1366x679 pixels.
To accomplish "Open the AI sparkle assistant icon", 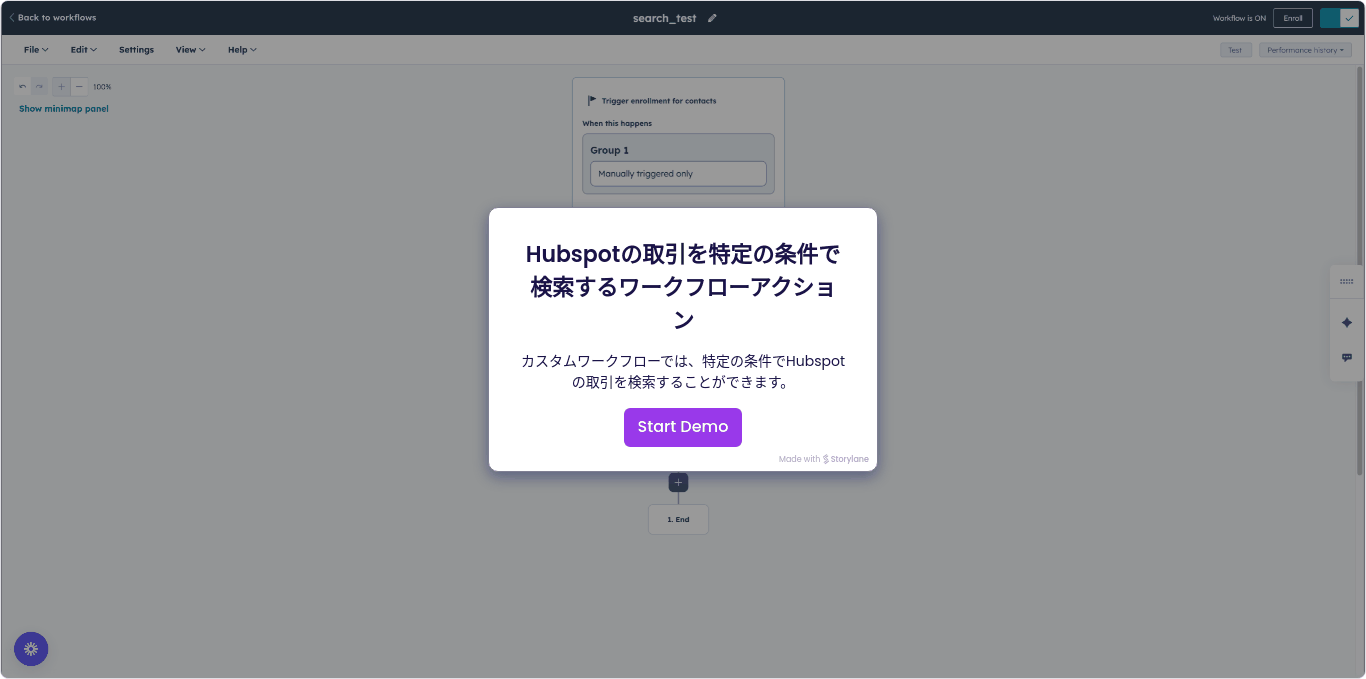I will [x=1346, y=323].
